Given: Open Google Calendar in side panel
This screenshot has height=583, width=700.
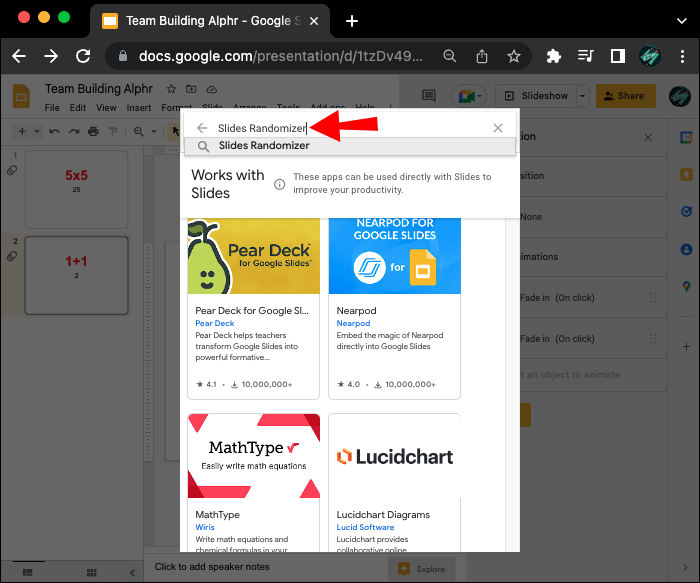Looking at the screenshot, I should pyautogui.click(x=686, y=137).
